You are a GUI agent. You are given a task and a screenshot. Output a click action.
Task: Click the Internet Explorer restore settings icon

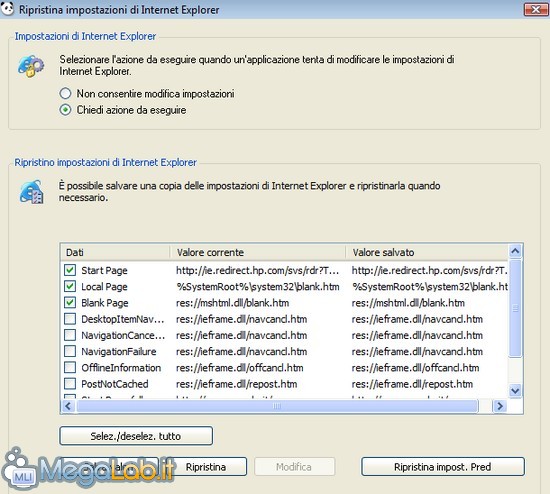[32, 192]
